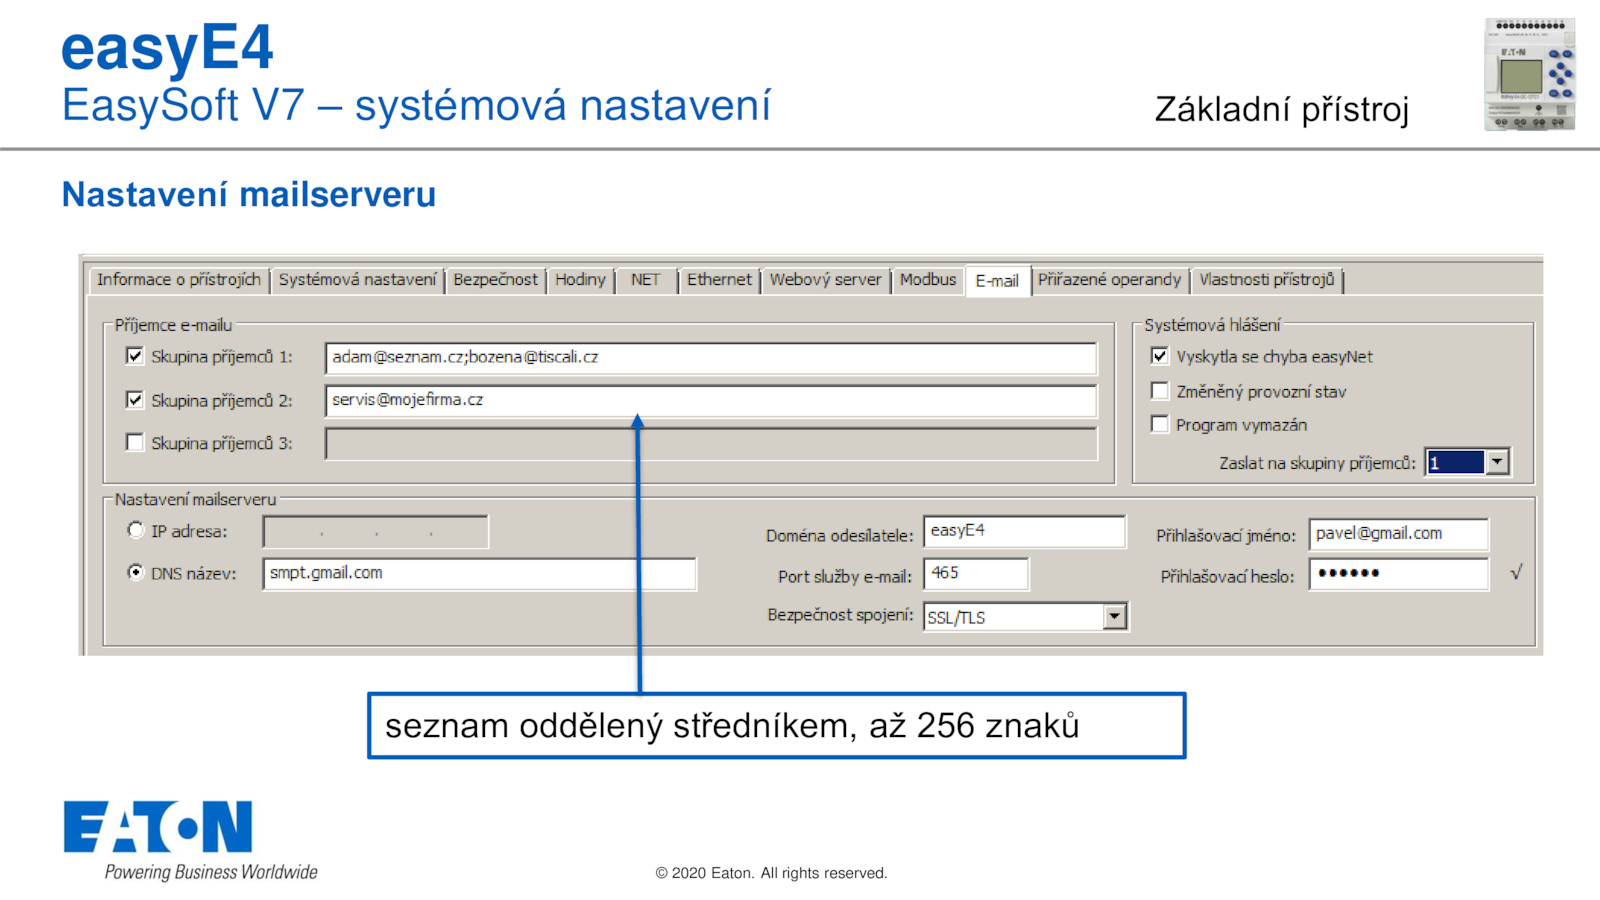The image size is (1600, 900).
Task: Click the Systémová hlášení group label
Action: tap(1212, 325)
